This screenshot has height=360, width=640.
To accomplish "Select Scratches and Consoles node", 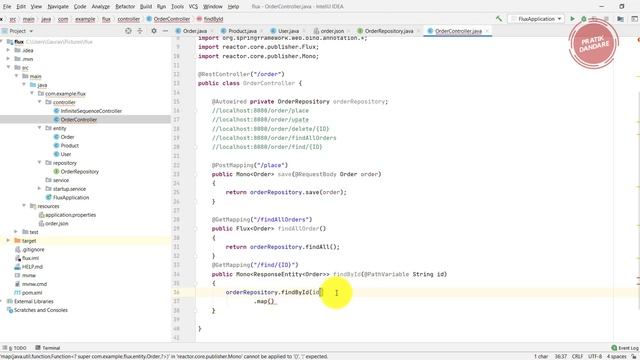I will click(40, 310).
